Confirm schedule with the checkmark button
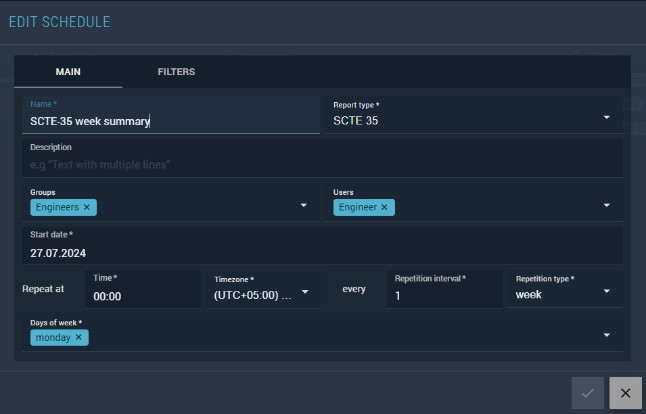 pyautogui.click(x=588, y=393)
